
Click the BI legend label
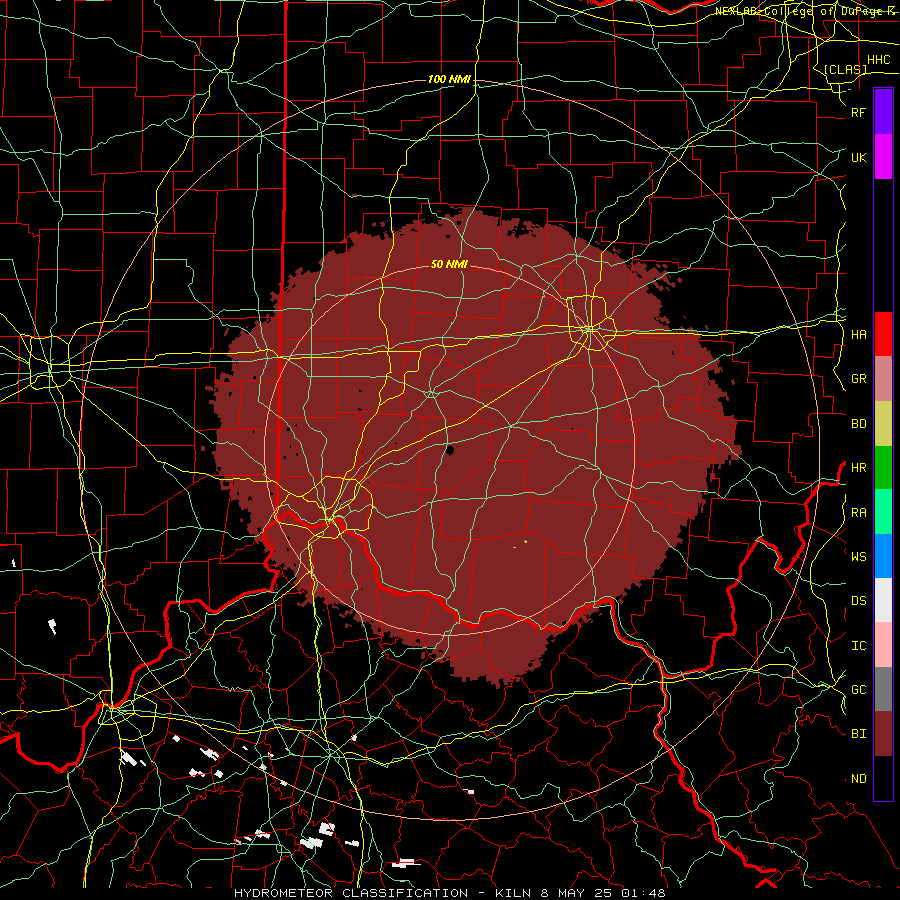click(858, 734)
